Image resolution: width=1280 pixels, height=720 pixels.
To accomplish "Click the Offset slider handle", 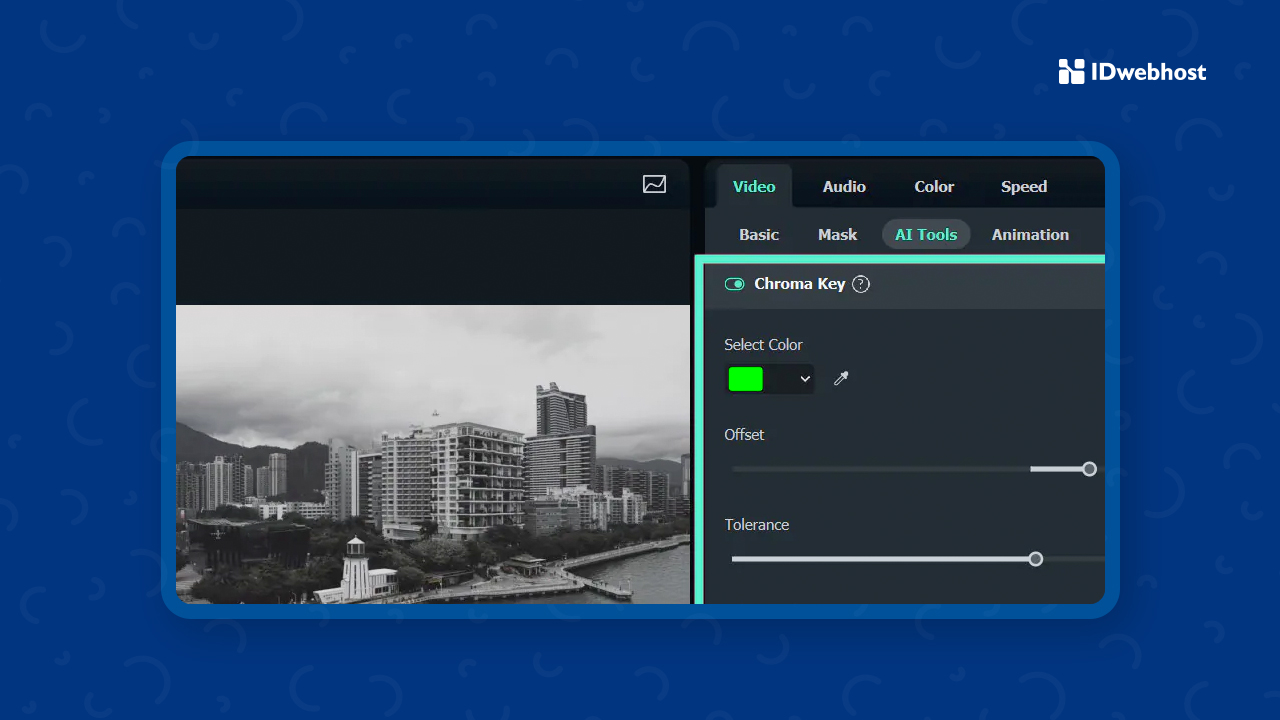I will 1089,468.
